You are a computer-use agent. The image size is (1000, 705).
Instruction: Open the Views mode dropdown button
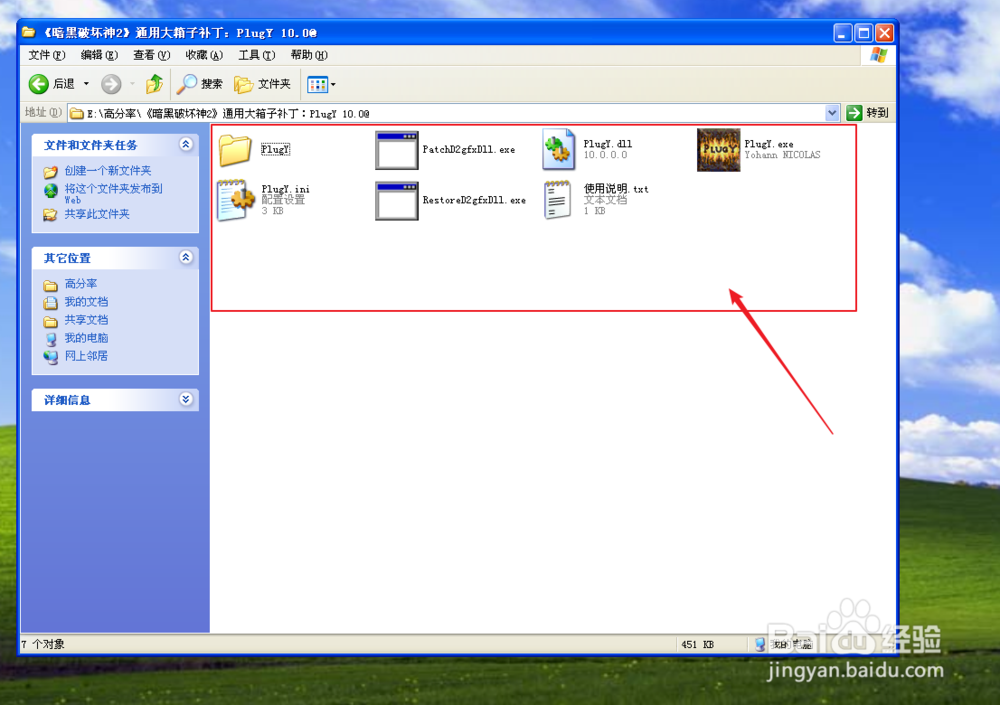click(x=321, y=84)
